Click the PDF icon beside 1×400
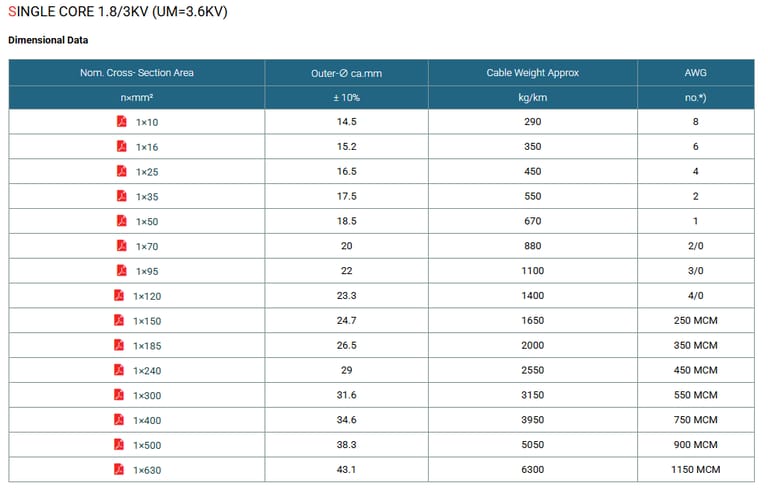This screenshot has height=490, width=768. [x=119, y=419]
